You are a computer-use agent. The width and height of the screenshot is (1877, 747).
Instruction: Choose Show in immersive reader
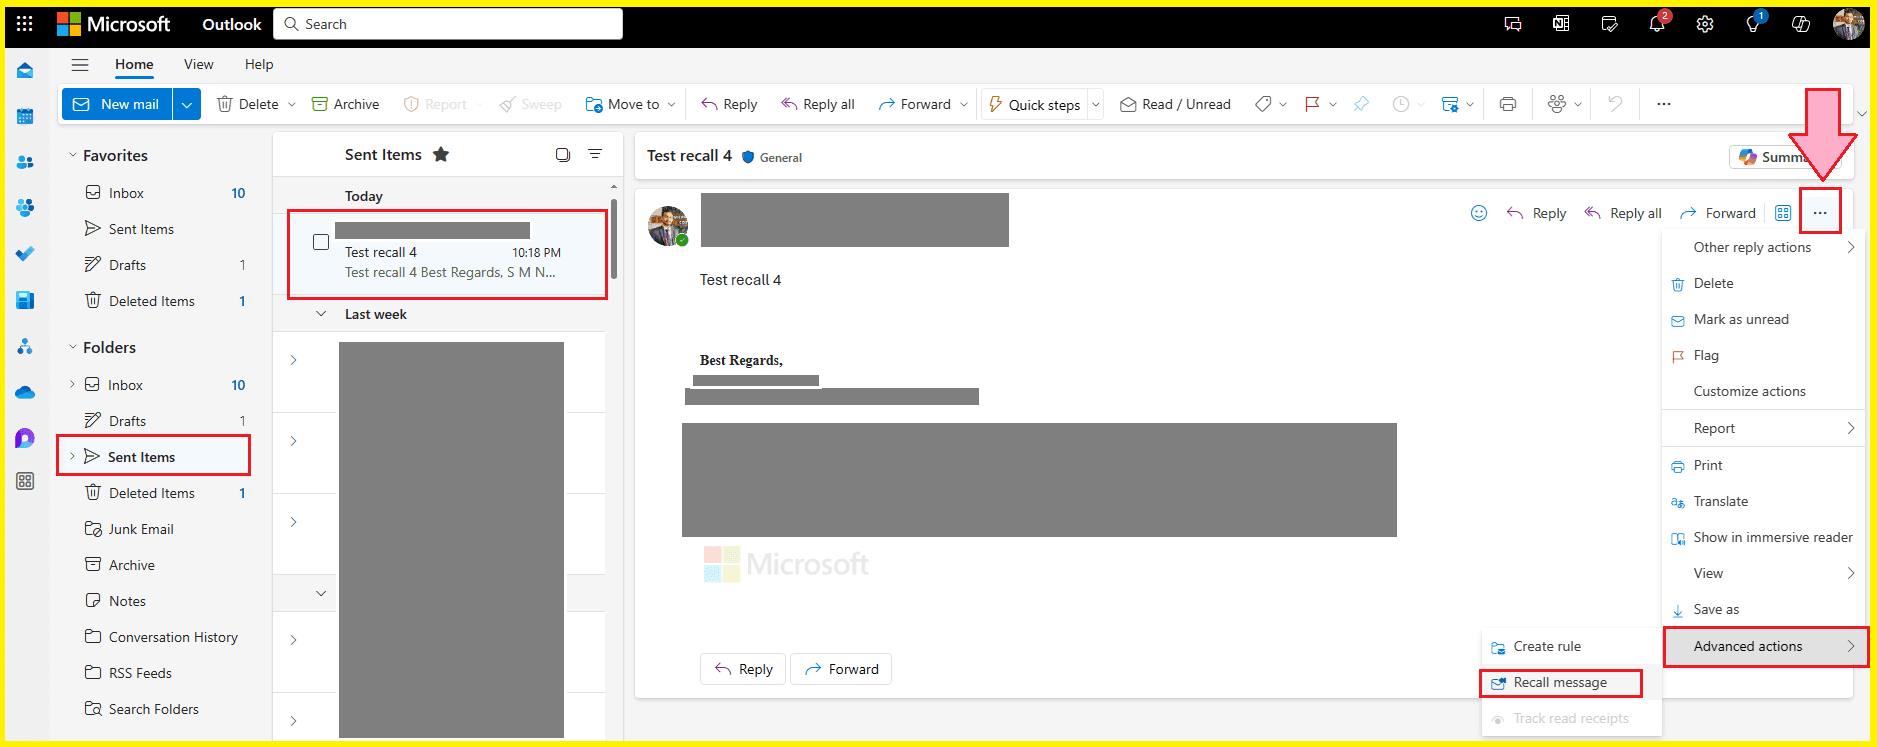(1762, 537)
